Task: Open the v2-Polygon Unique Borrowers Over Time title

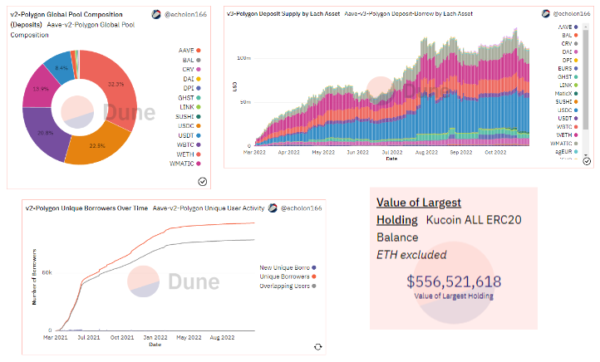Action: 86,208
